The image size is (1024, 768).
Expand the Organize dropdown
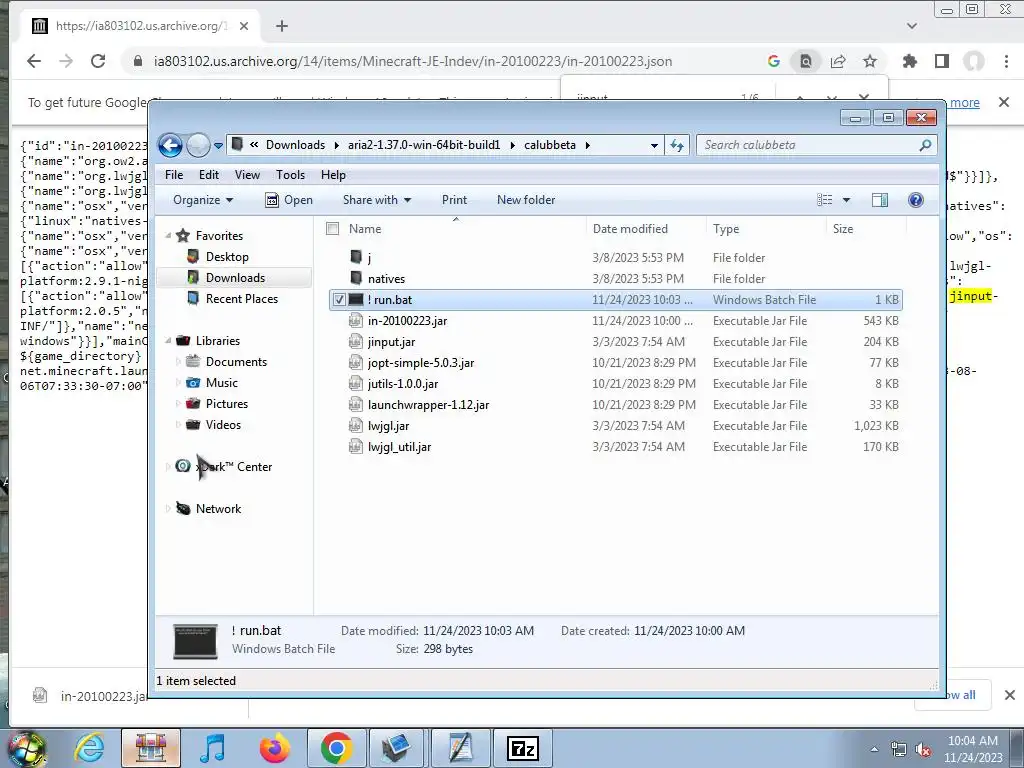point(202,200)
